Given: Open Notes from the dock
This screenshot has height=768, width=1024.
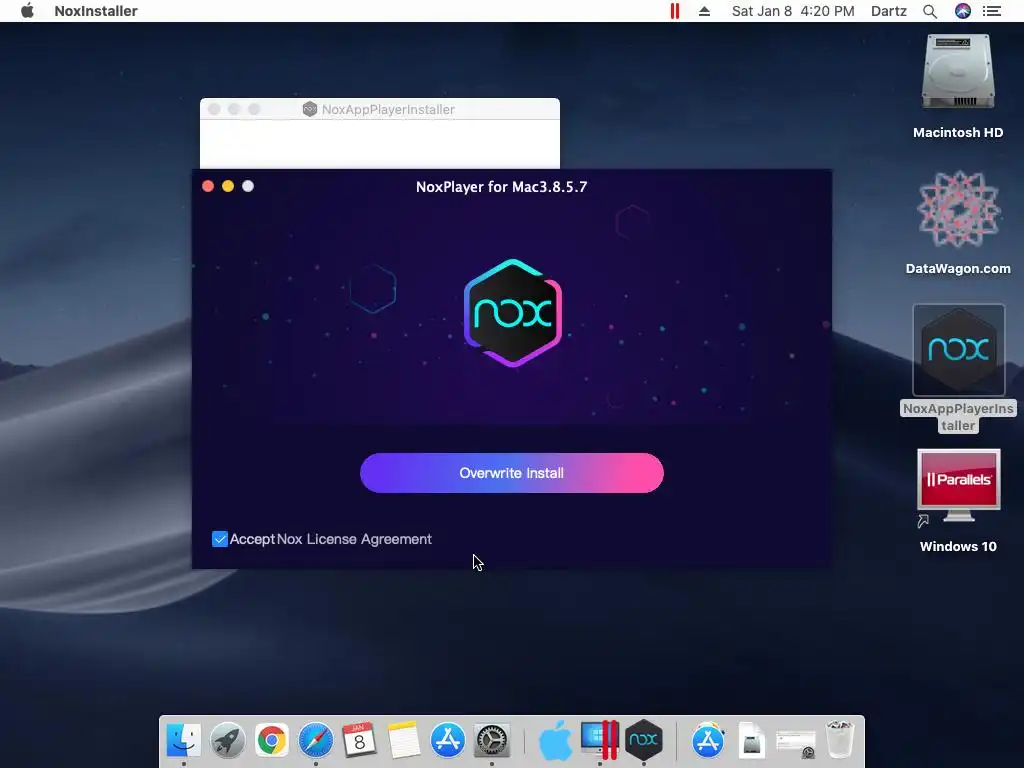Looking at the screenshot, I should 404,740.
